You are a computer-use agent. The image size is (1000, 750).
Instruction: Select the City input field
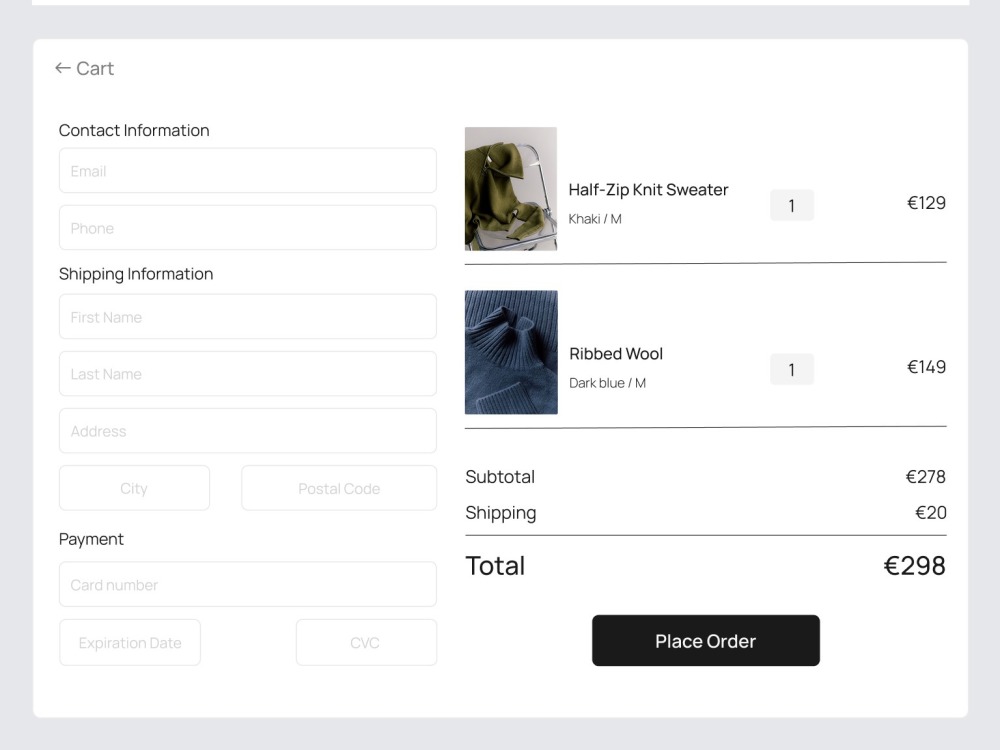[x=134, y=488]
